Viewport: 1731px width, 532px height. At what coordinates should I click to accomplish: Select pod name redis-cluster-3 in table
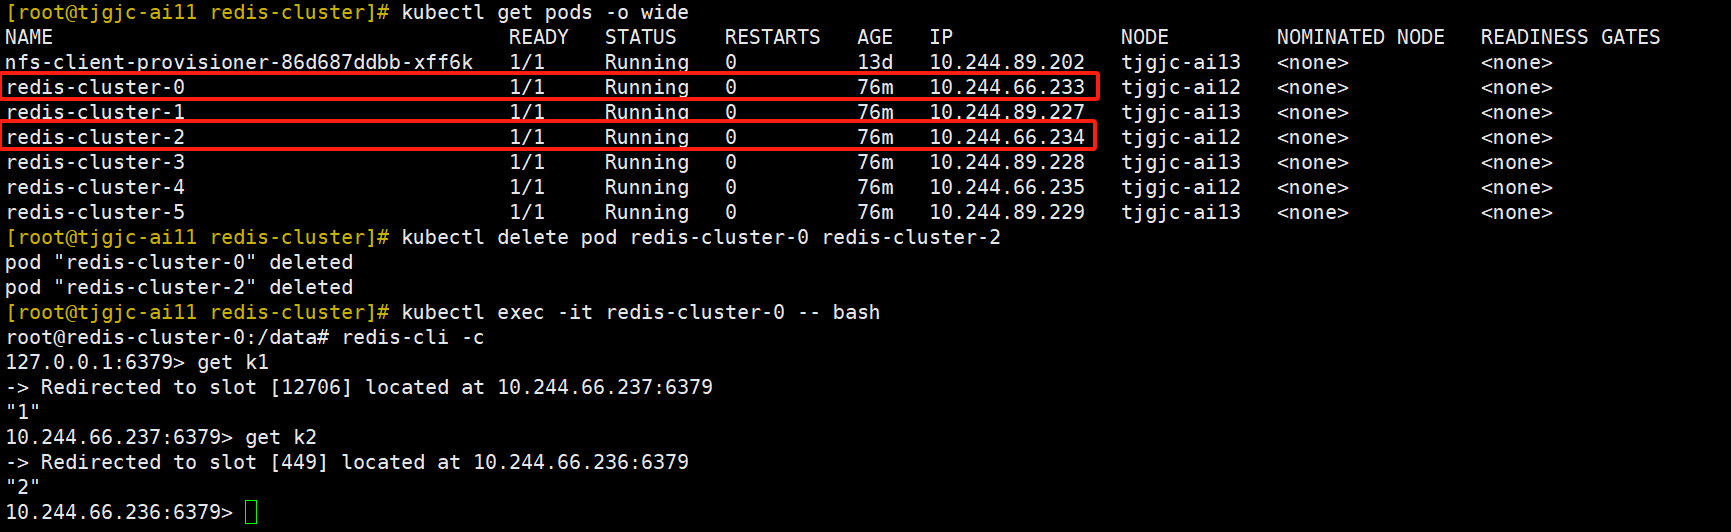(x=95, y=162)
